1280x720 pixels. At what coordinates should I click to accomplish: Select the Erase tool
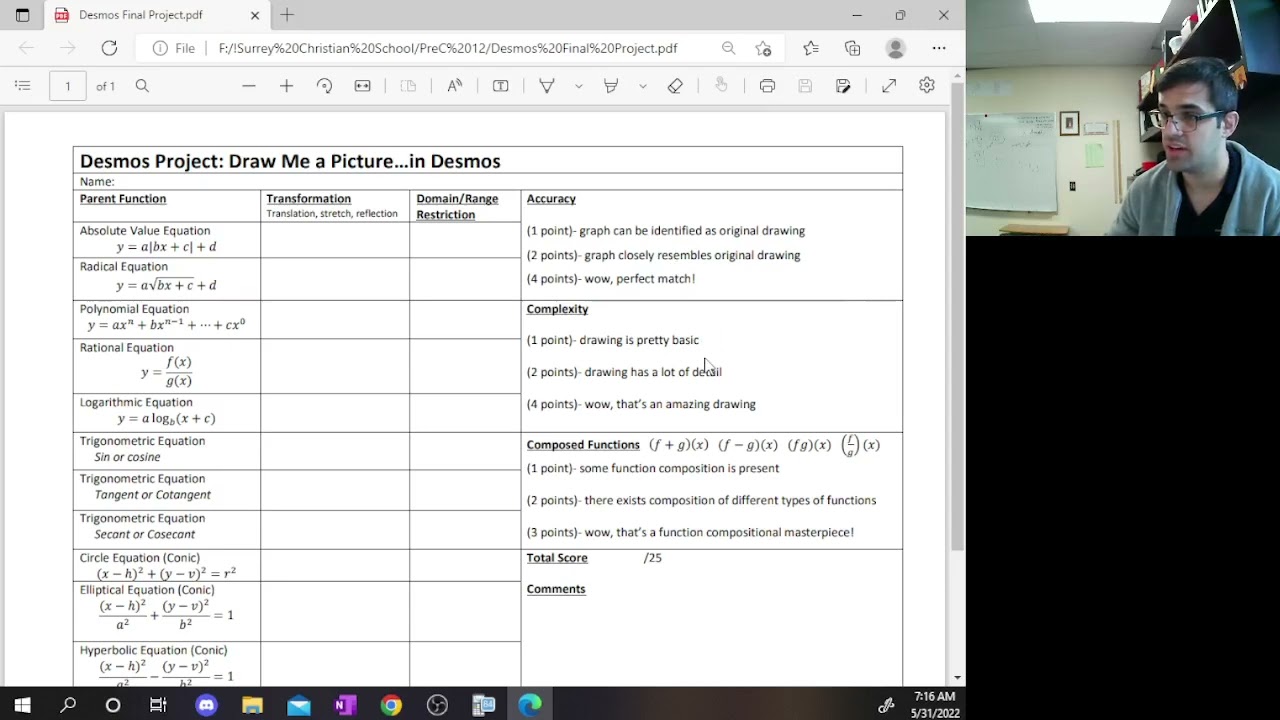click(x=675, y=86)
